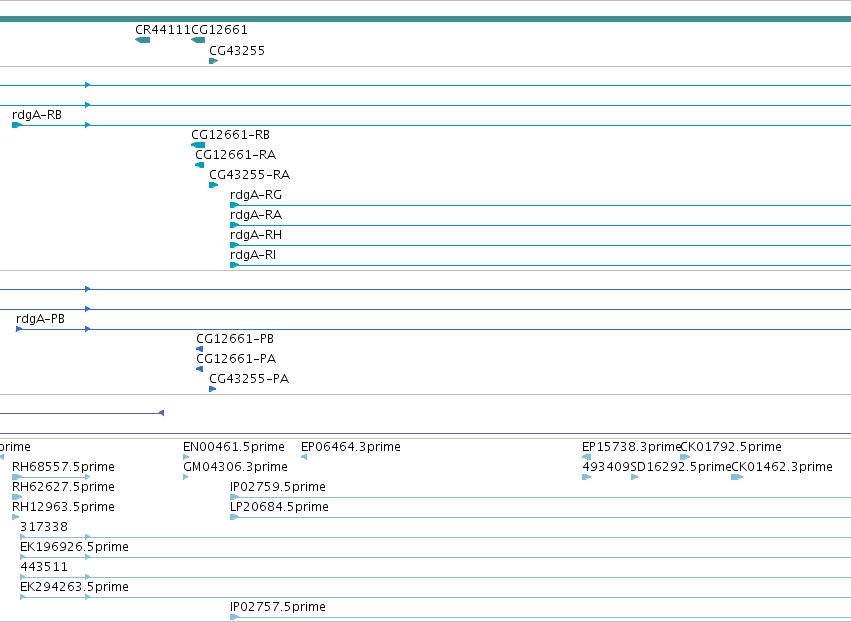
Task: Click the rdgA-RG start exon glyph
Action: (x=234, y=205)
